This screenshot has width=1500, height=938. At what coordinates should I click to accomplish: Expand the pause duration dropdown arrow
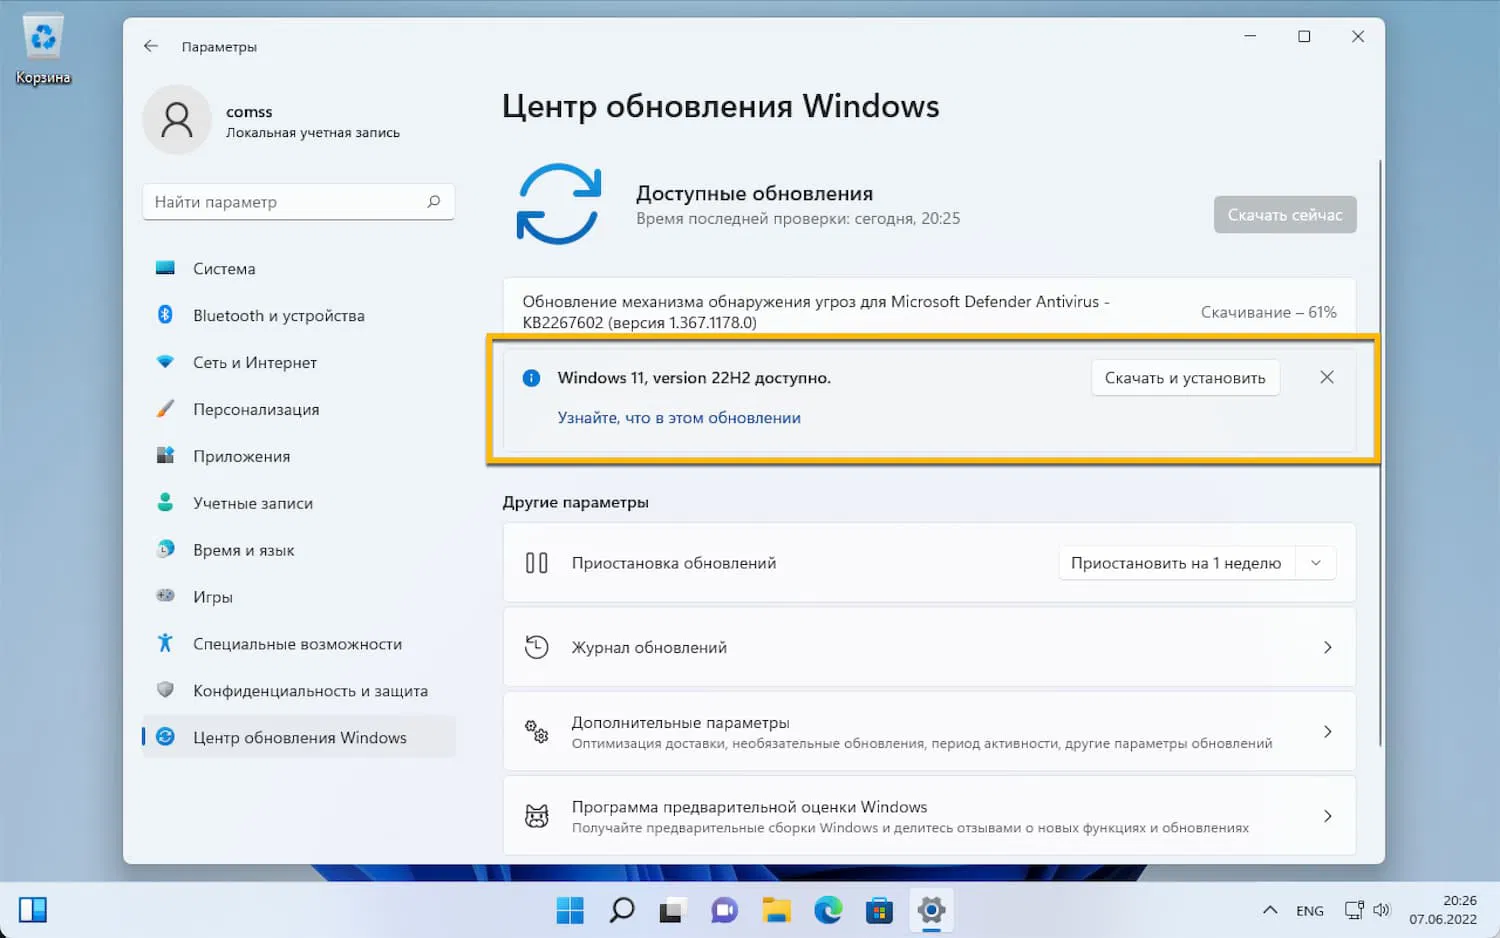tap(1316, 563)
